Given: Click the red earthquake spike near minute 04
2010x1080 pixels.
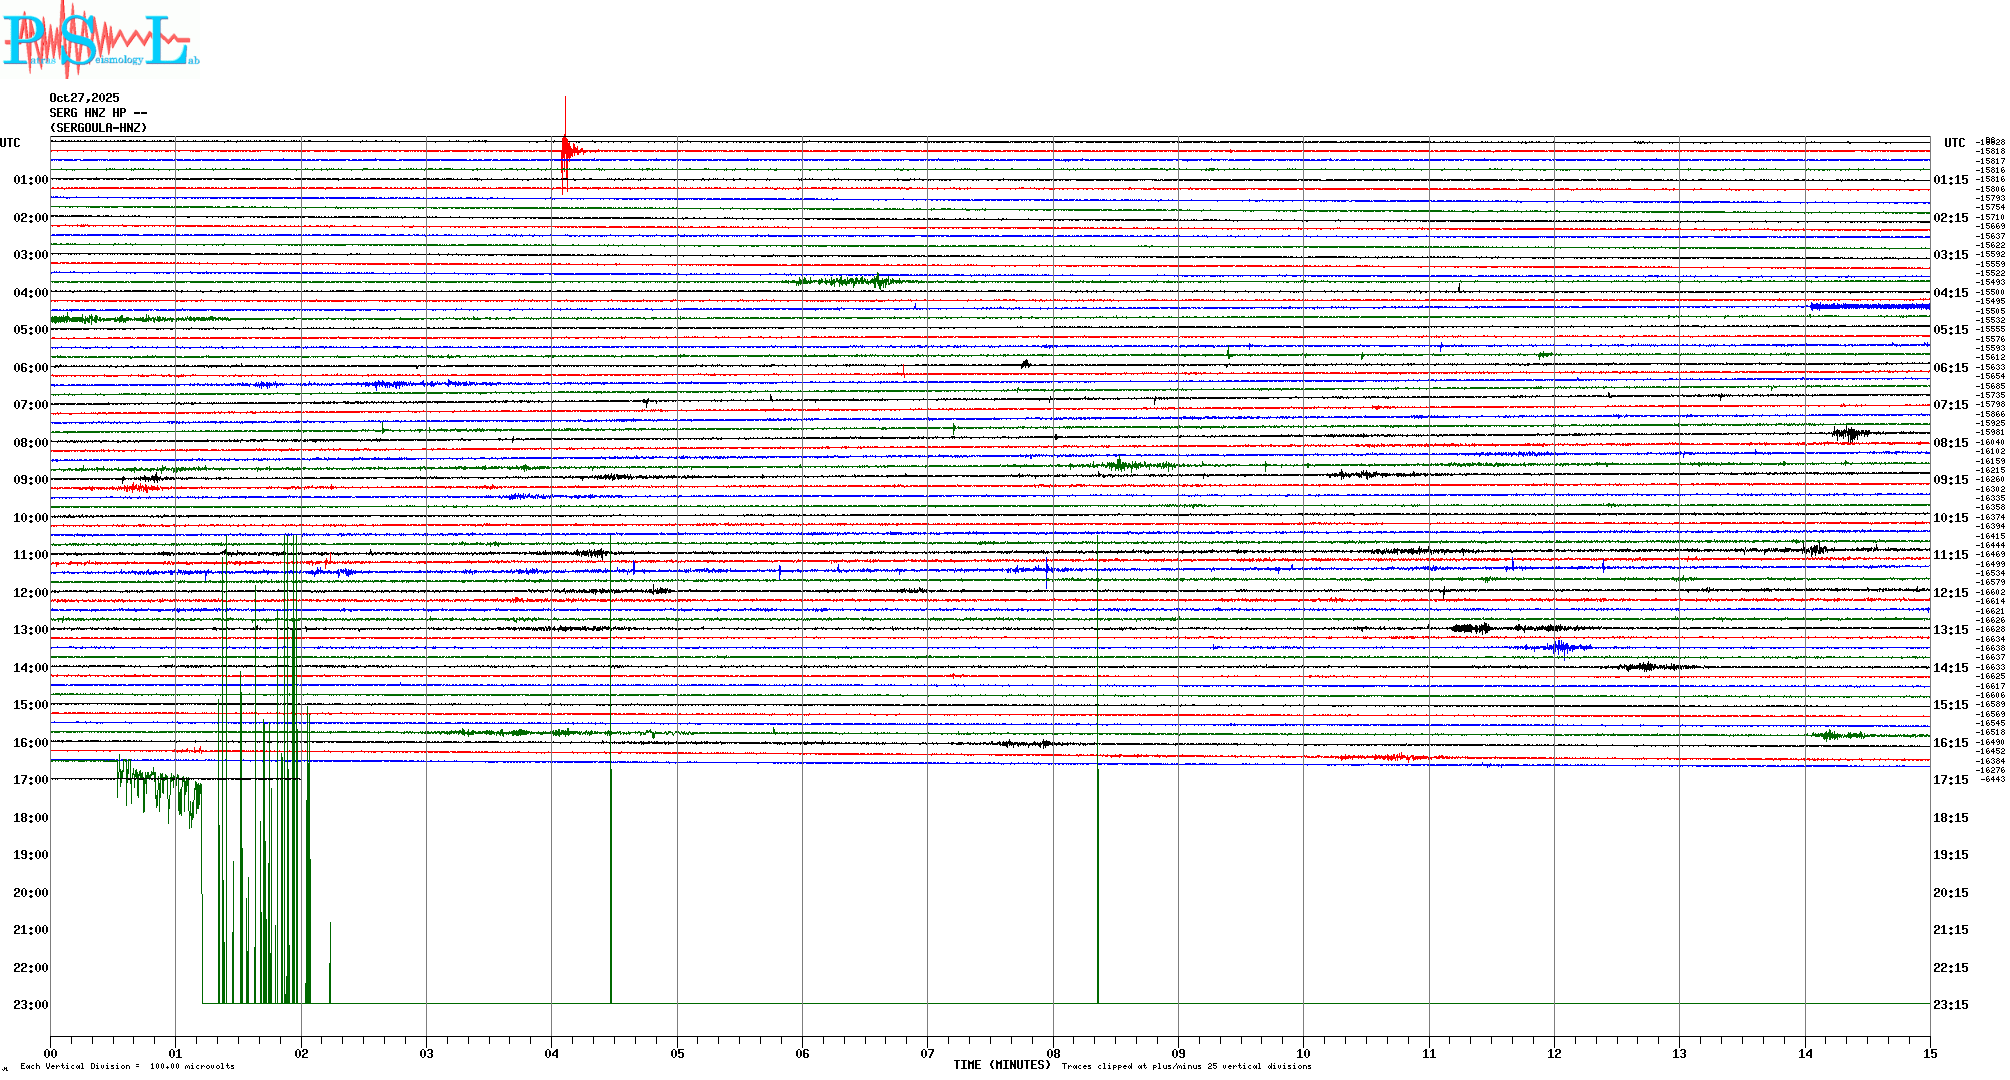Looking at the screenshot, I should (x=566, y=151).
